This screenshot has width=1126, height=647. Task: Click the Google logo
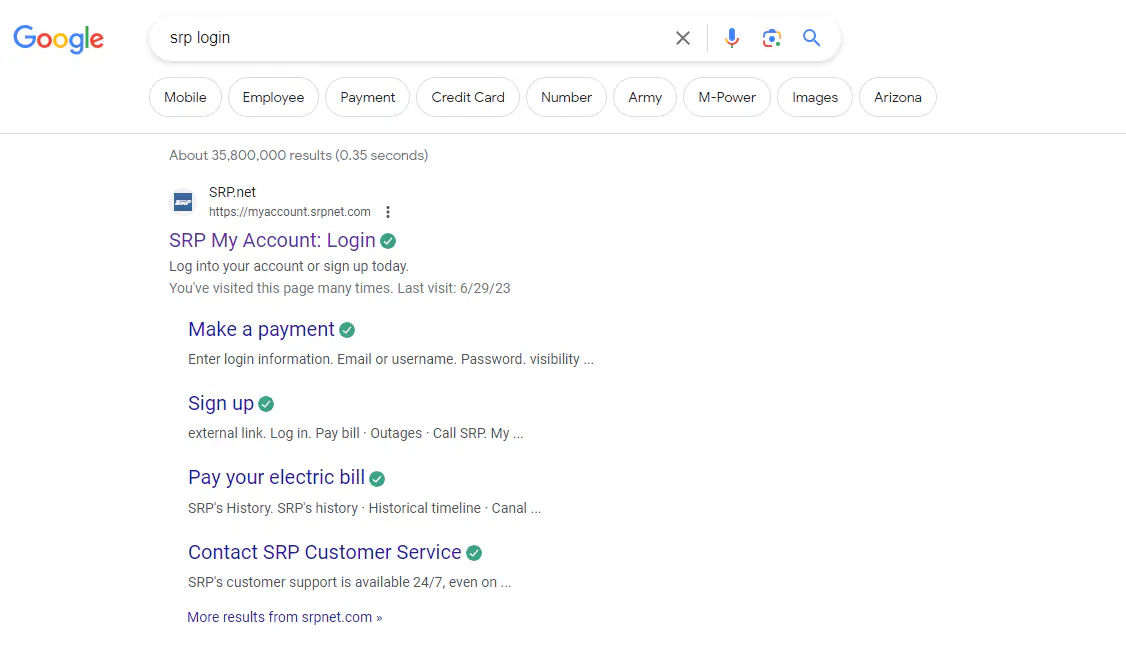(x=58, y=39)
